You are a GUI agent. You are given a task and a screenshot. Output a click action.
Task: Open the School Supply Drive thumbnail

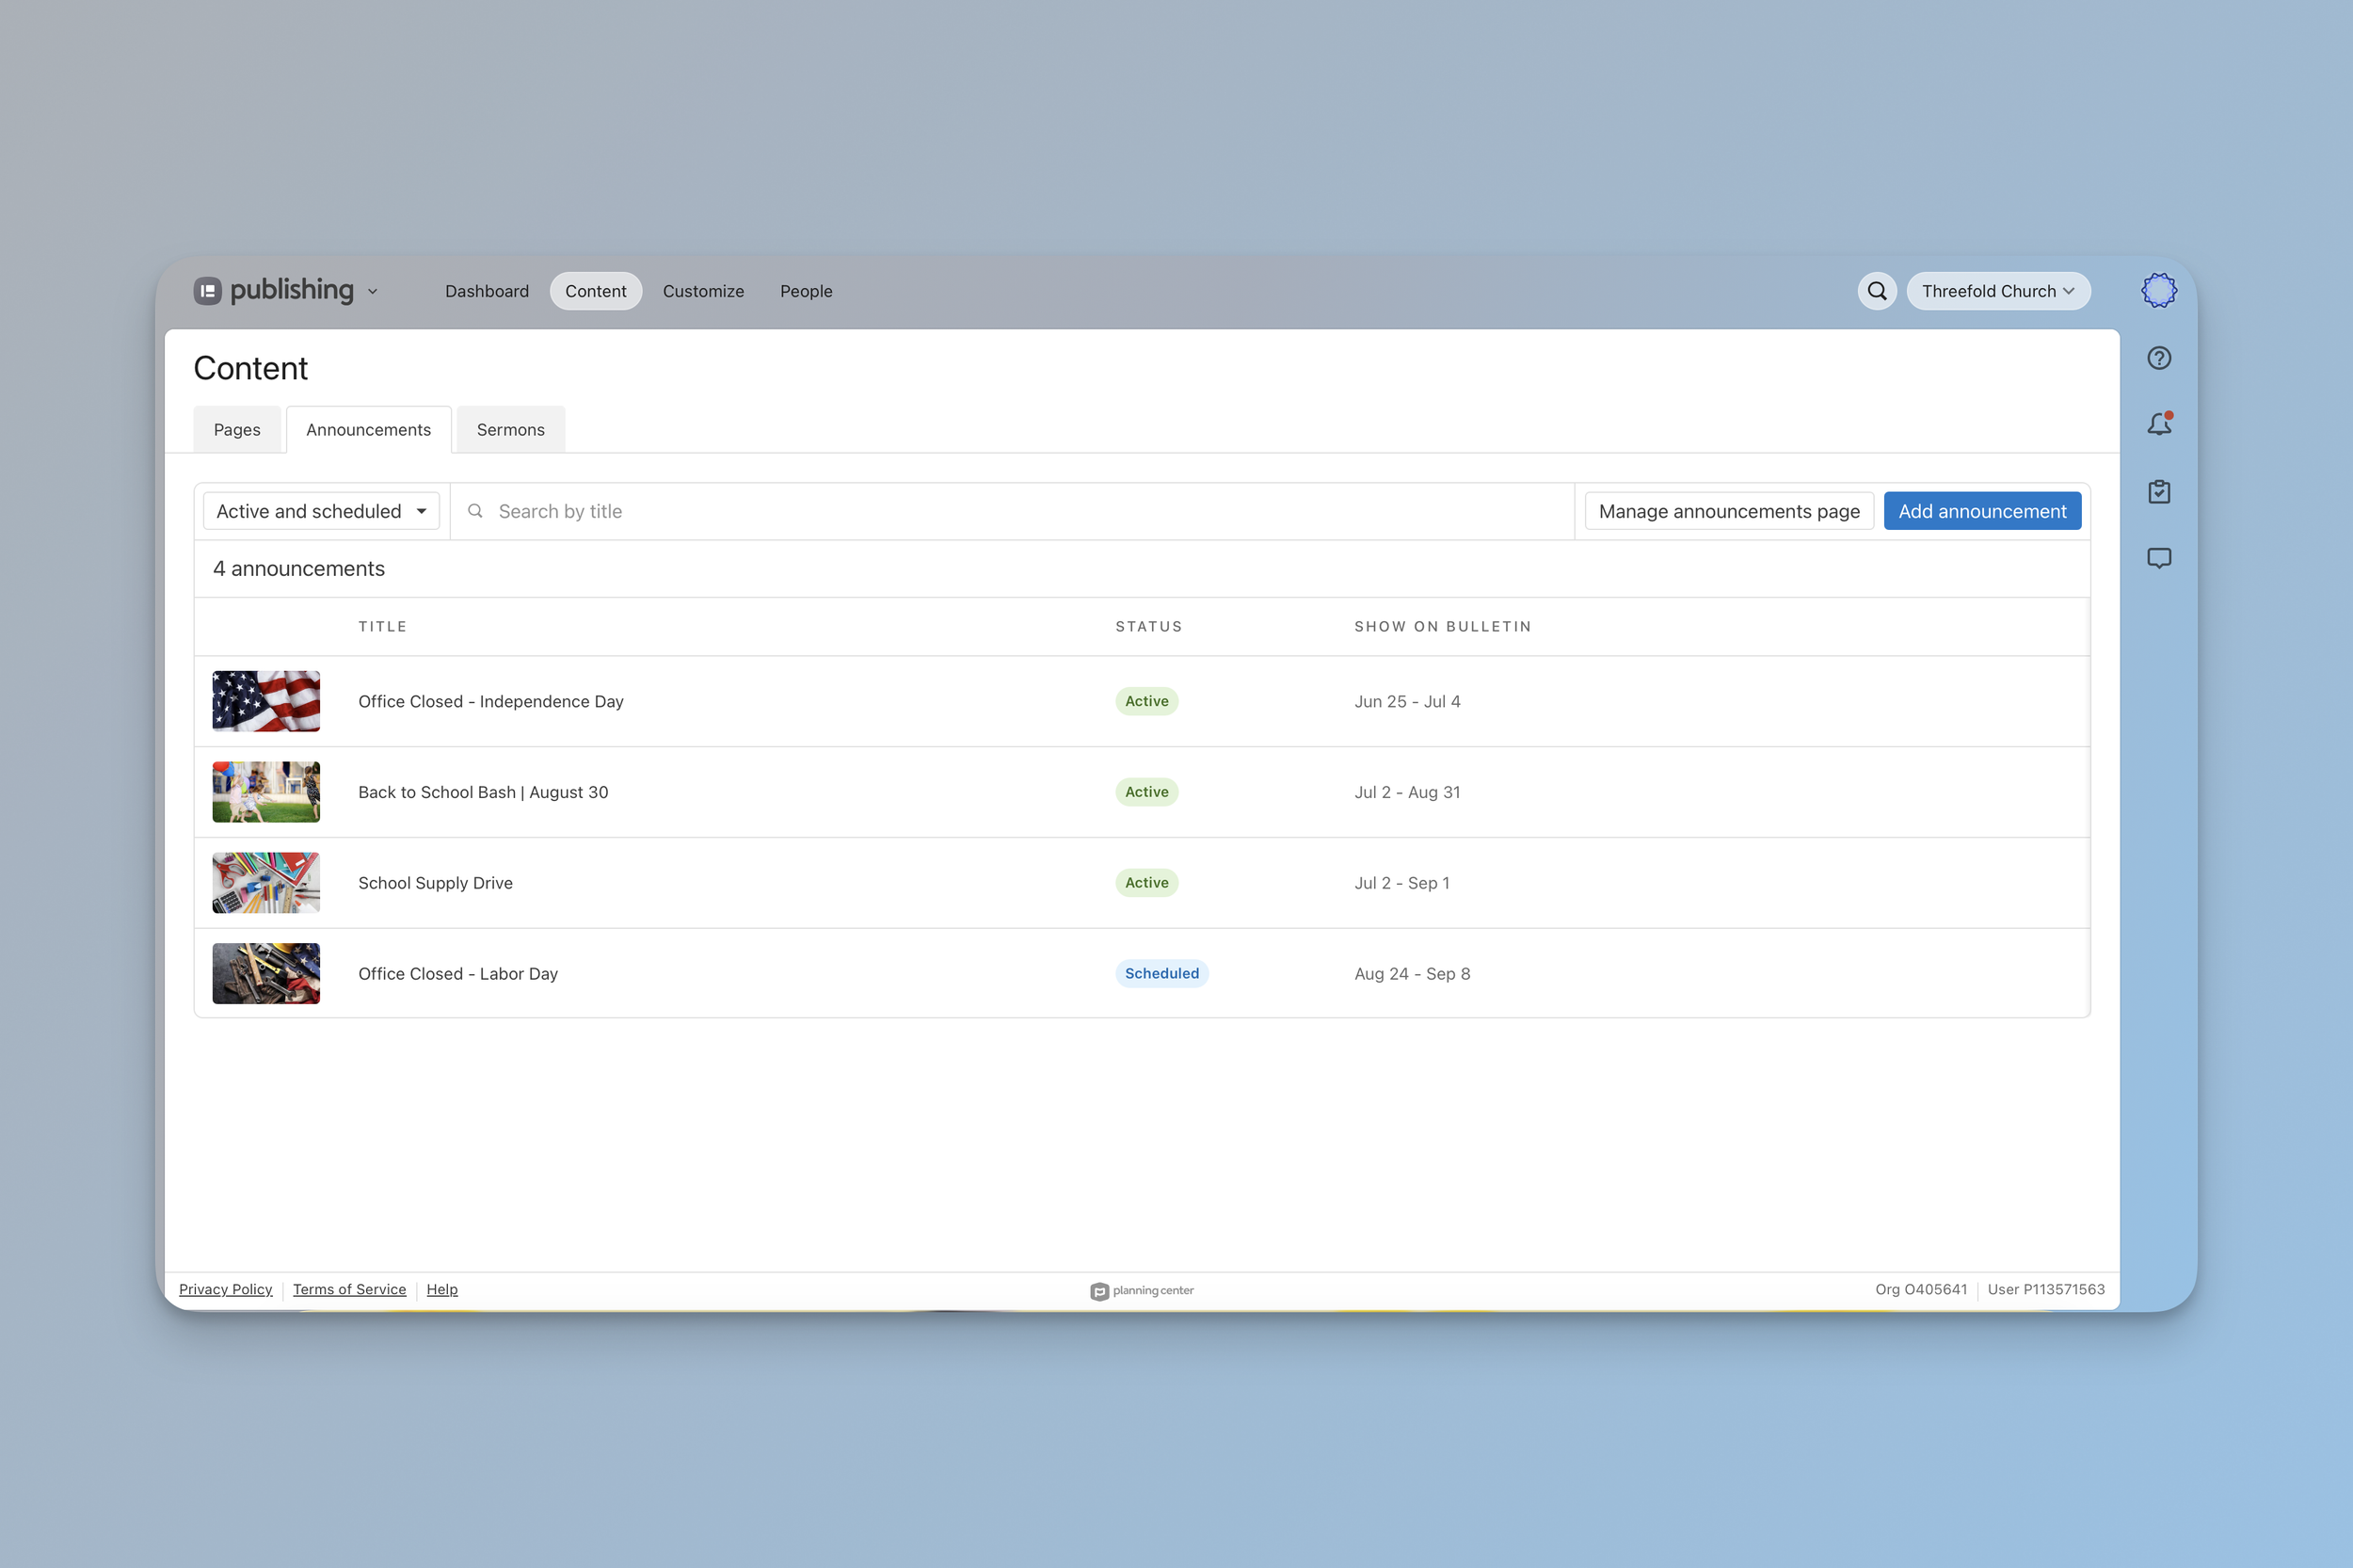[266, 883]
